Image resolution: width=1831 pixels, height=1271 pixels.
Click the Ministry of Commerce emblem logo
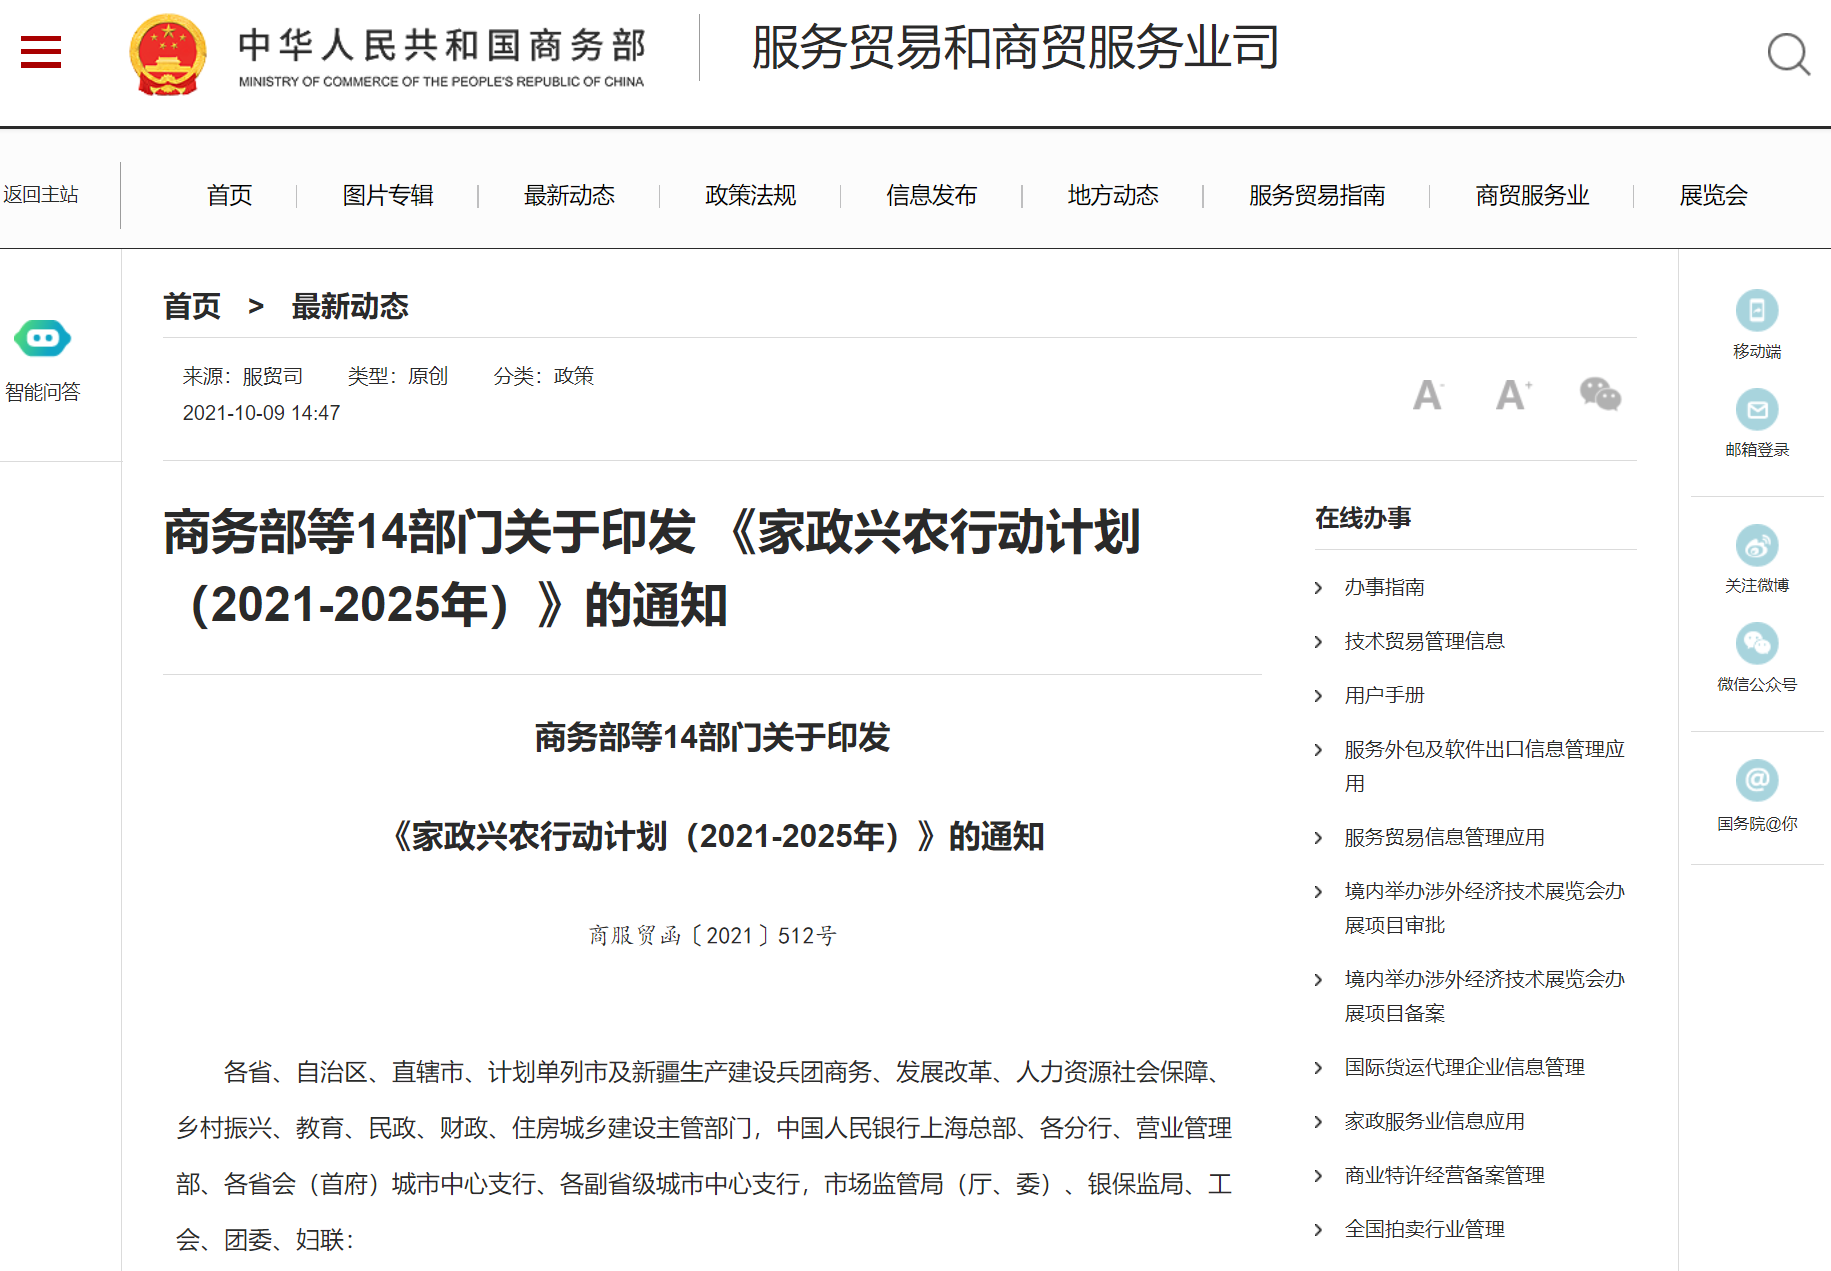coord(168,55)
